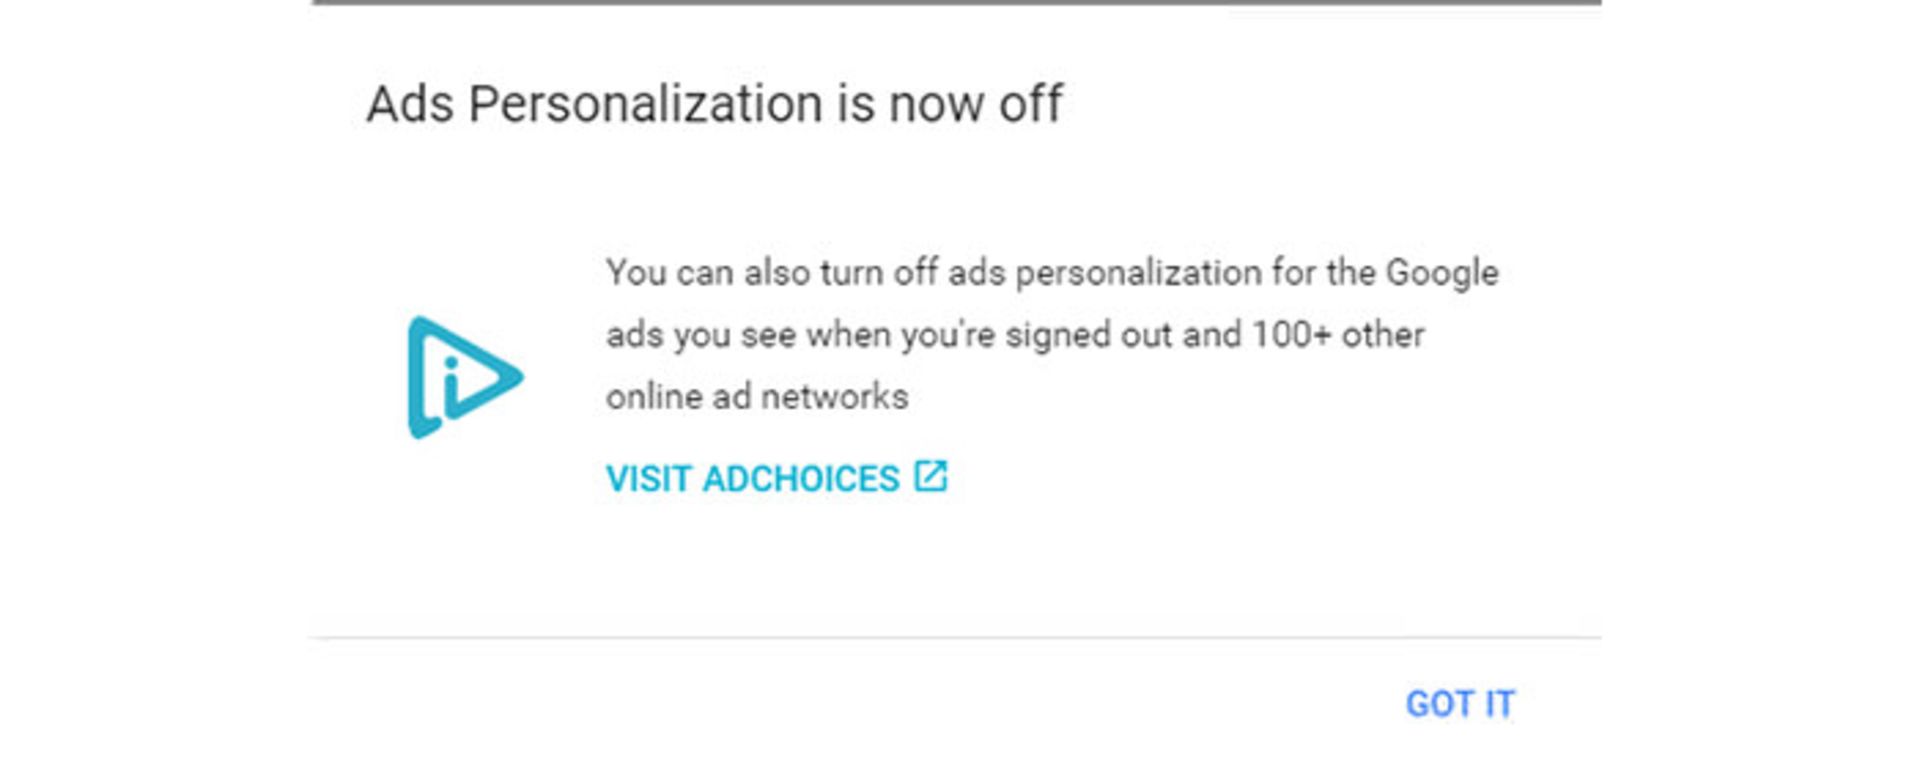1920x768 pixels.
Task: Click the word 'off' in the heading
Action: pyautogui.click(x=1030, y=104)
